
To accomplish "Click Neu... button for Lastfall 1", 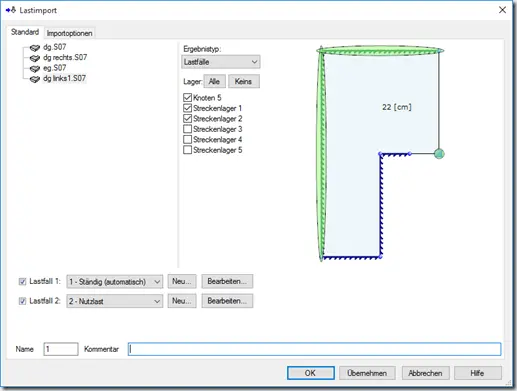I will [x=182, y=281].
